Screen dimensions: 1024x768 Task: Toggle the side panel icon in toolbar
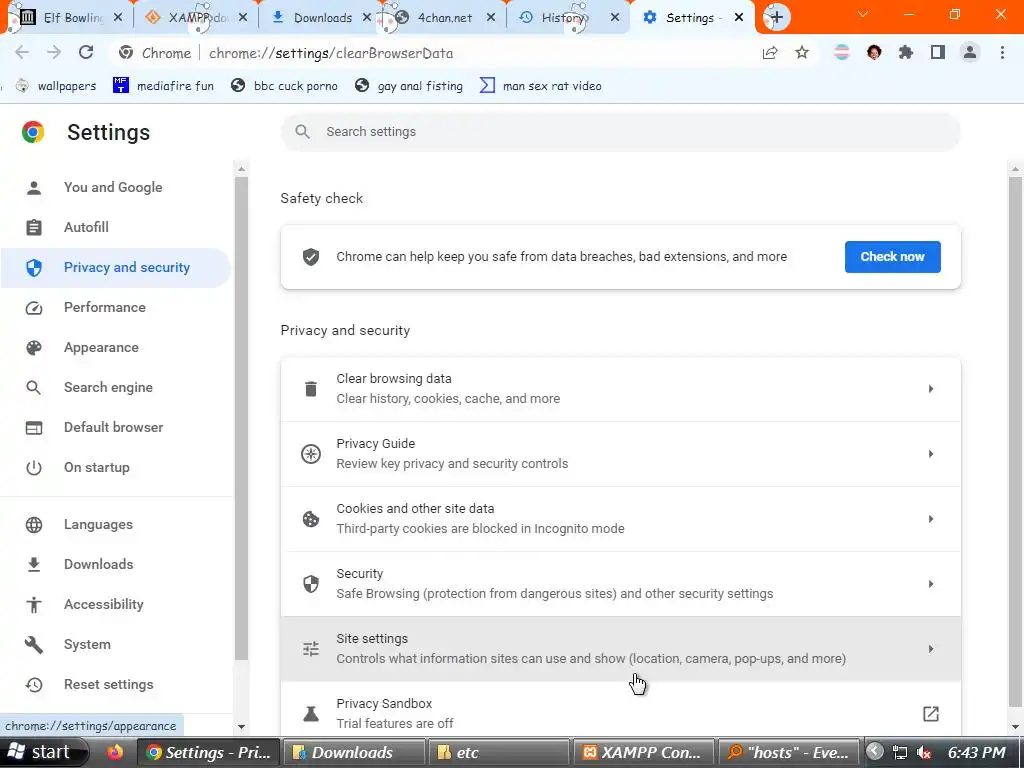coord(938,53)
